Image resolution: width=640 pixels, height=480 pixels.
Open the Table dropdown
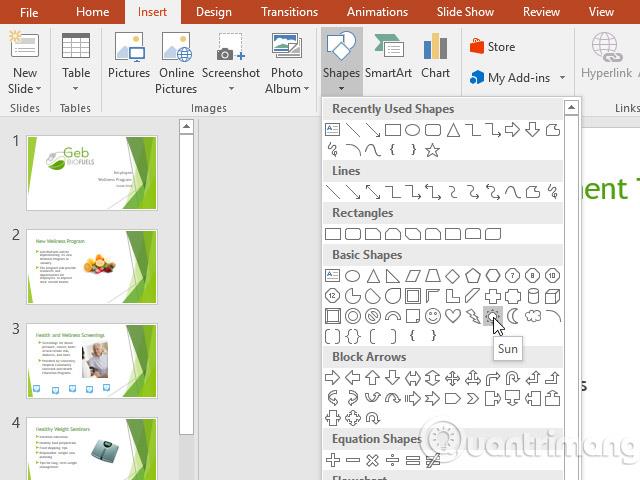(x=76, y=89)
